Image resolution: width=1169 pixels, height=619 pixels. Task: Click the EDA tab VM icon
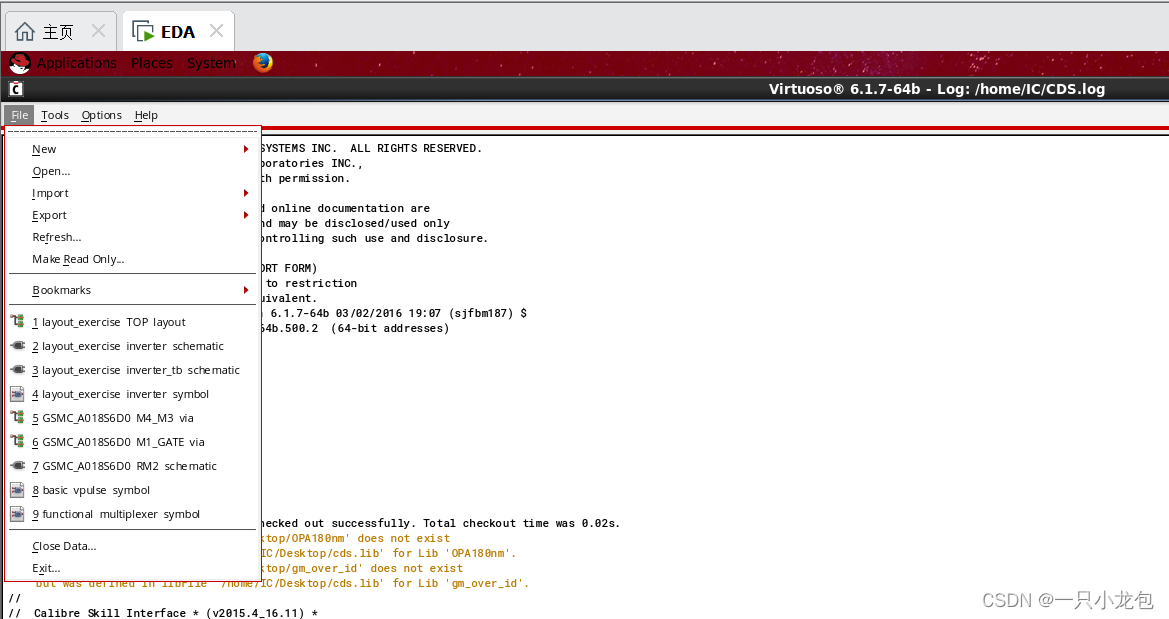(x=142, y=31)
